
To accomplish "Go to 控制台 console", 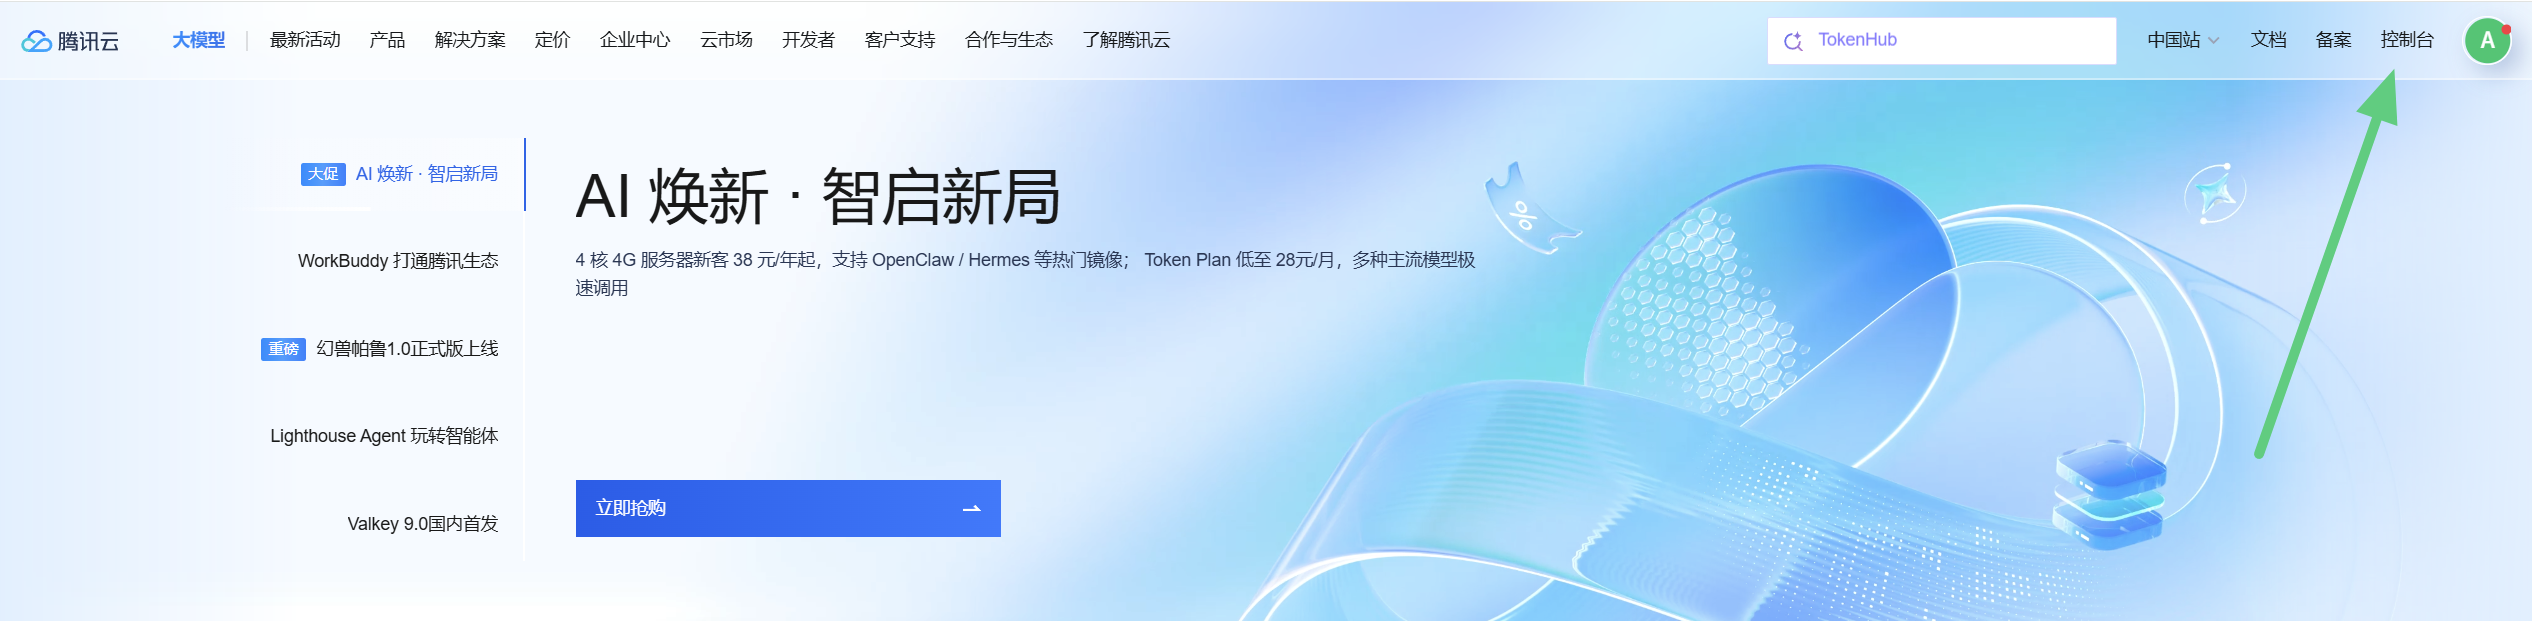I will click(2407, 40).
